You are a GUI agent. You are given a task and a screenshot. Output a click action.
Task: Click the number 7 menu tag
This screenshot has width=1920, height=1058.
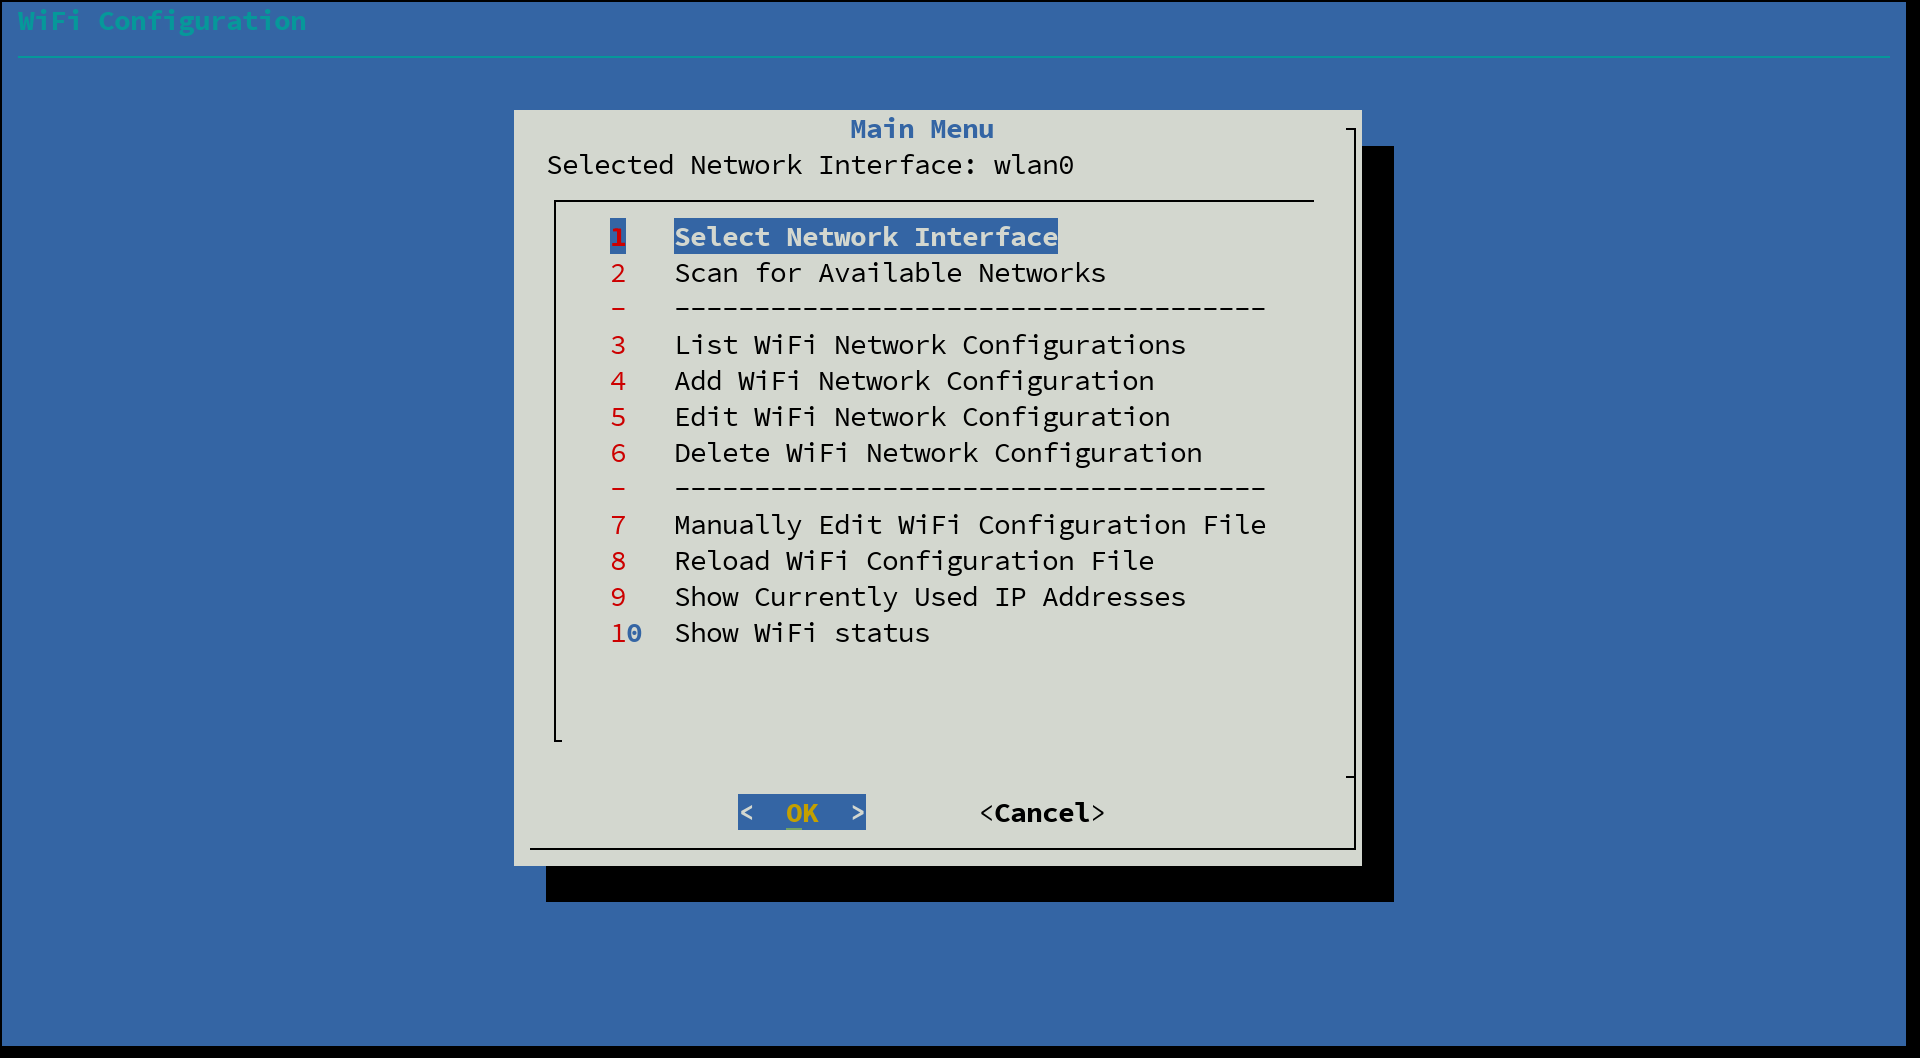coord(618,525)
